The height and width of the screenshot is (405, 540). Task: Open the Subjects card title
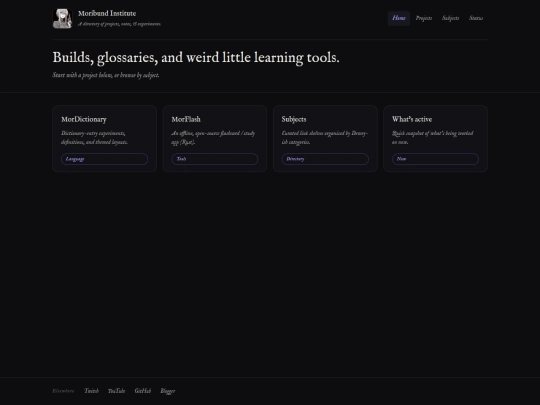click(294, 120)
